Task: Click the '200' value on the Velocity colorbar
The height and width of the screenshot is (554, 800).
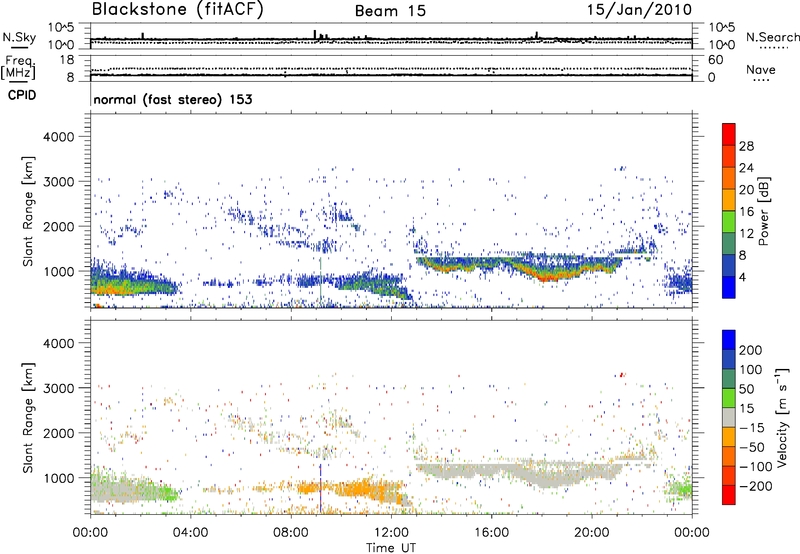Action: pyautogui.click(x=751, y=350)
